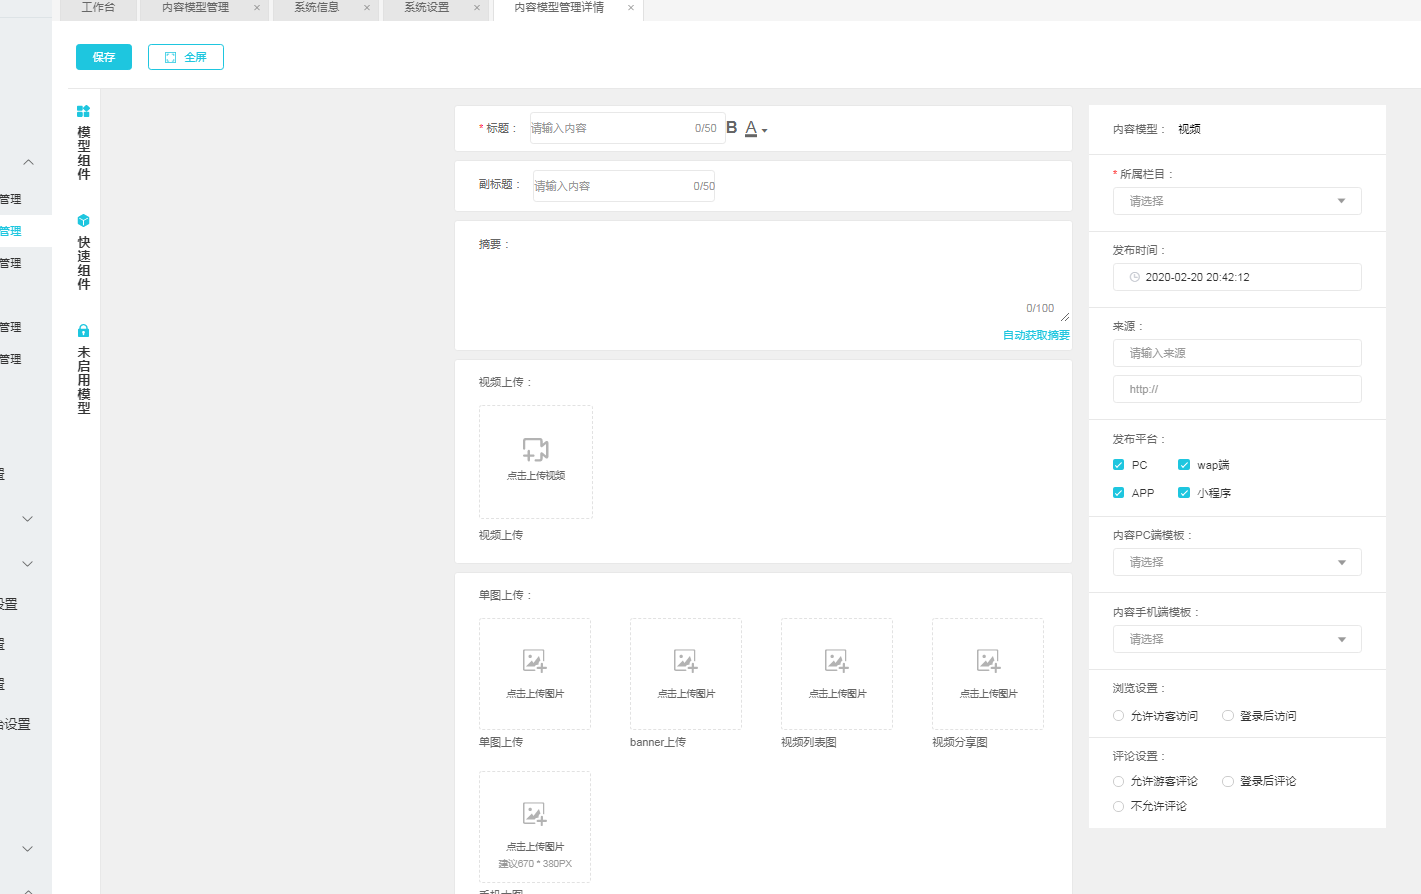Uncheck the wap端 platform checkbox
Screen dimensions: 1421x894
click(x=1184, y=465)
